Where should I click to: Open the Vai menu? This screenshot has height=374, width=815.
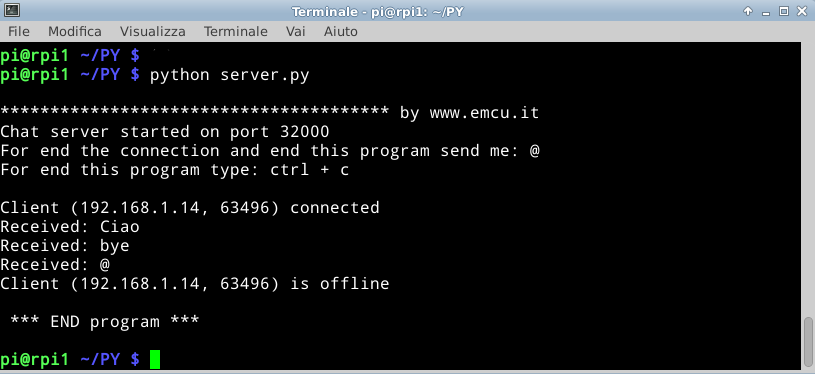[296, 32]
